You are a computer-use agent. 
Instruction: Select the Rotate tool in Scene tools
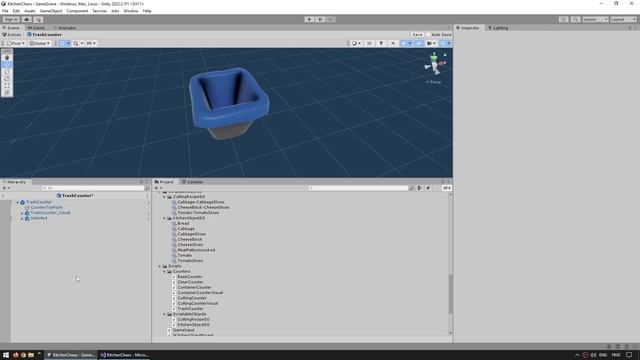pos(7,72)
